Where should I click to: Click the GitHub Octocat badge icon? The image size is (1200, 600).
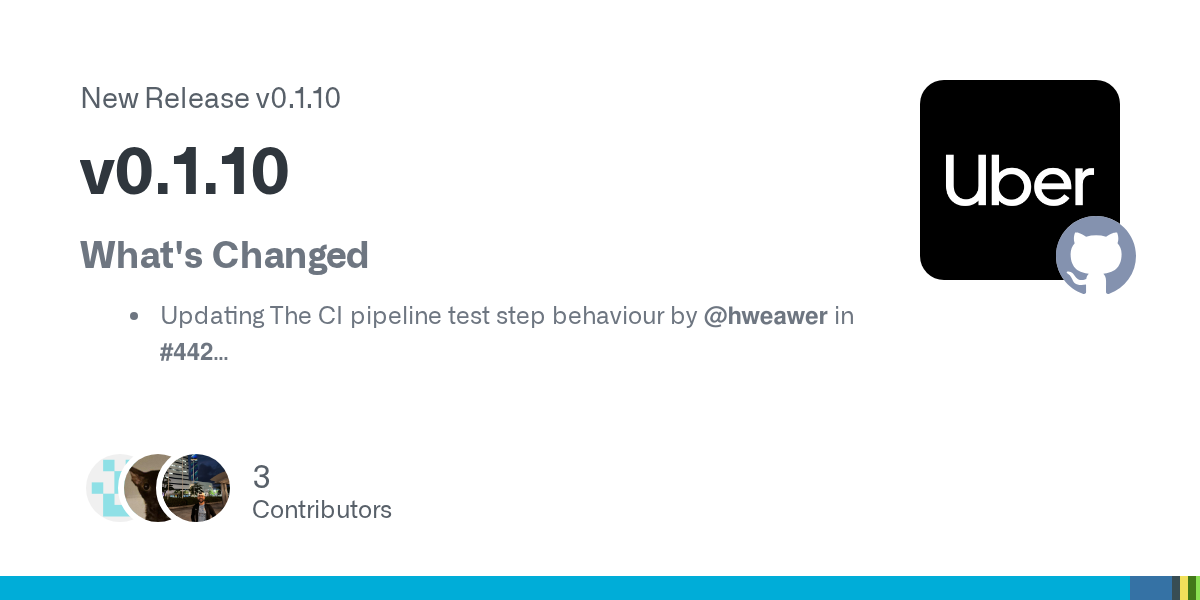point(1096,255)
